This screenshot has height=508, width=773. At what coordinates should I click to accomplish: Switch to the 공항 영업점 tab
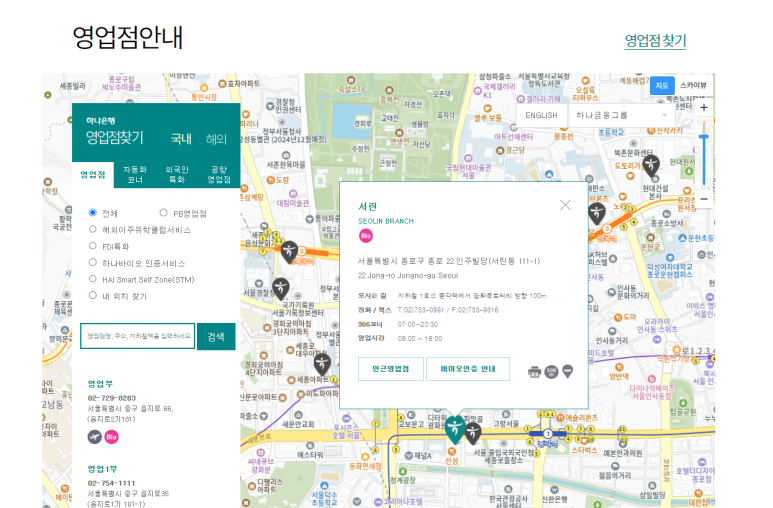click(x=219, y=175)
